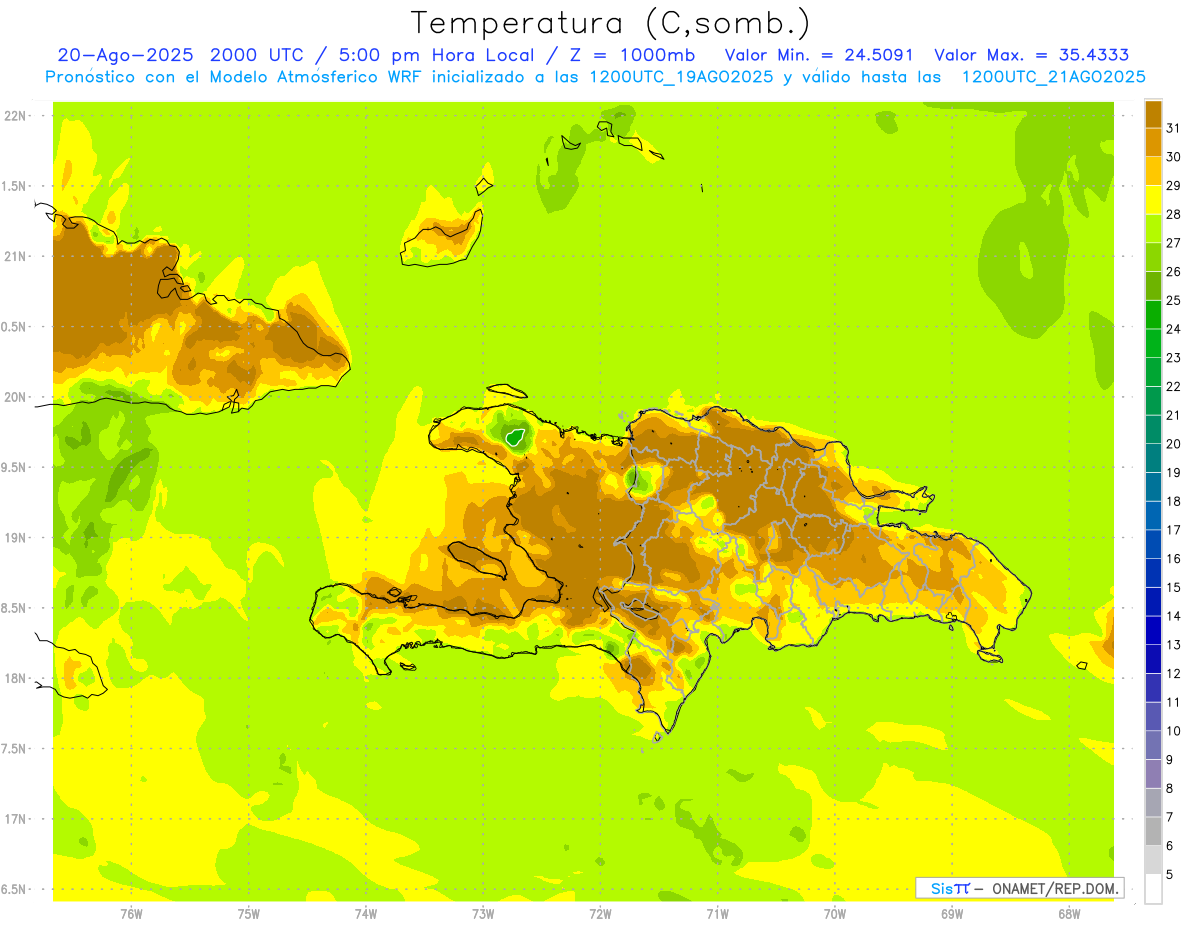Click the '22' colorbar scale label

pyautogui.click(x=1173, y=386)
